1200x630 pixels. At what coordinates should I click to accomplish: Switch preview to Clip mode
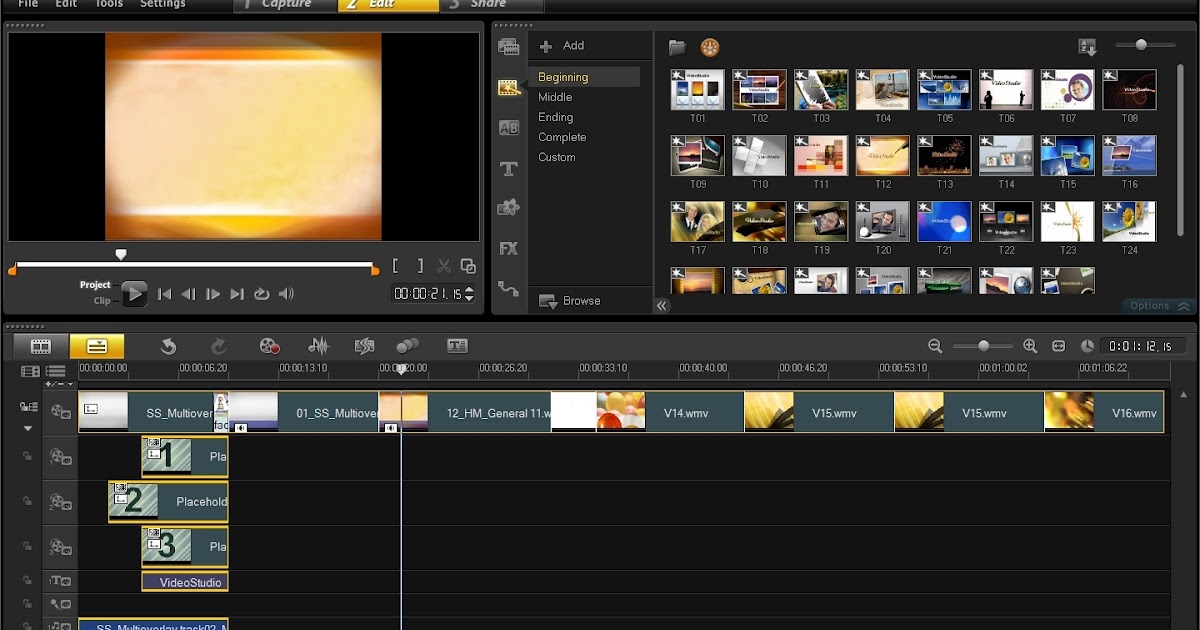click(x=102, y=300)
